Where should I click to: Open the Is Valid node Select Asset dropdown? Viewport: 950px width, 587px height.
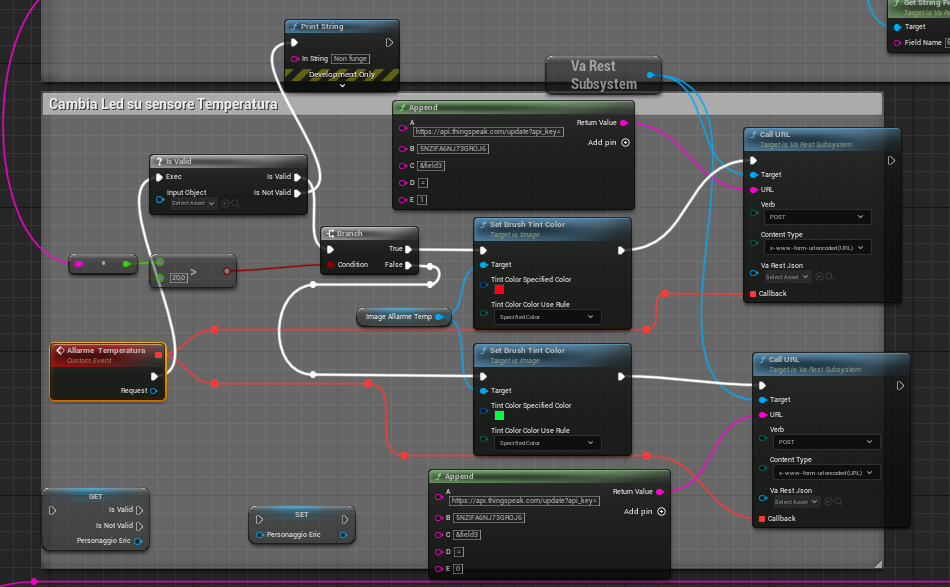(193, 204)
